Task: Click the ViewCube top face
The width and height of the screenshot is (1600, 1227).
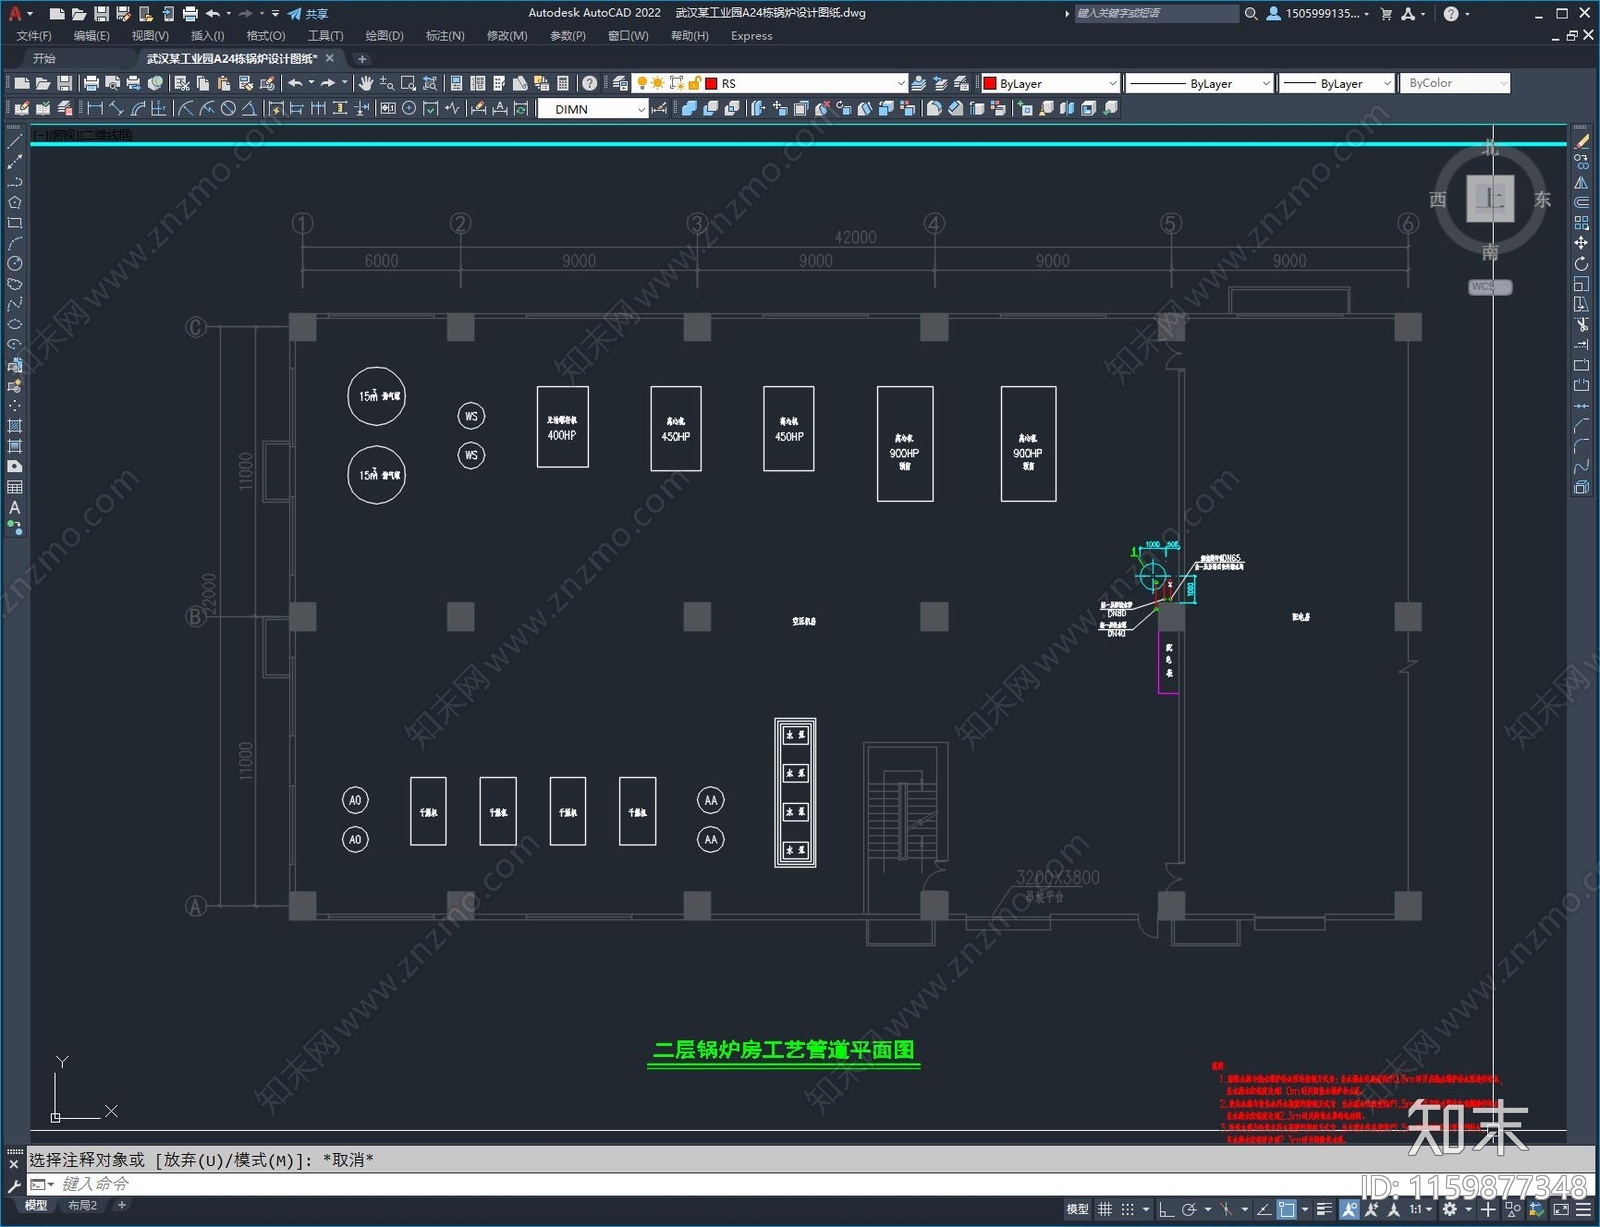Action: click(1490, 198)
